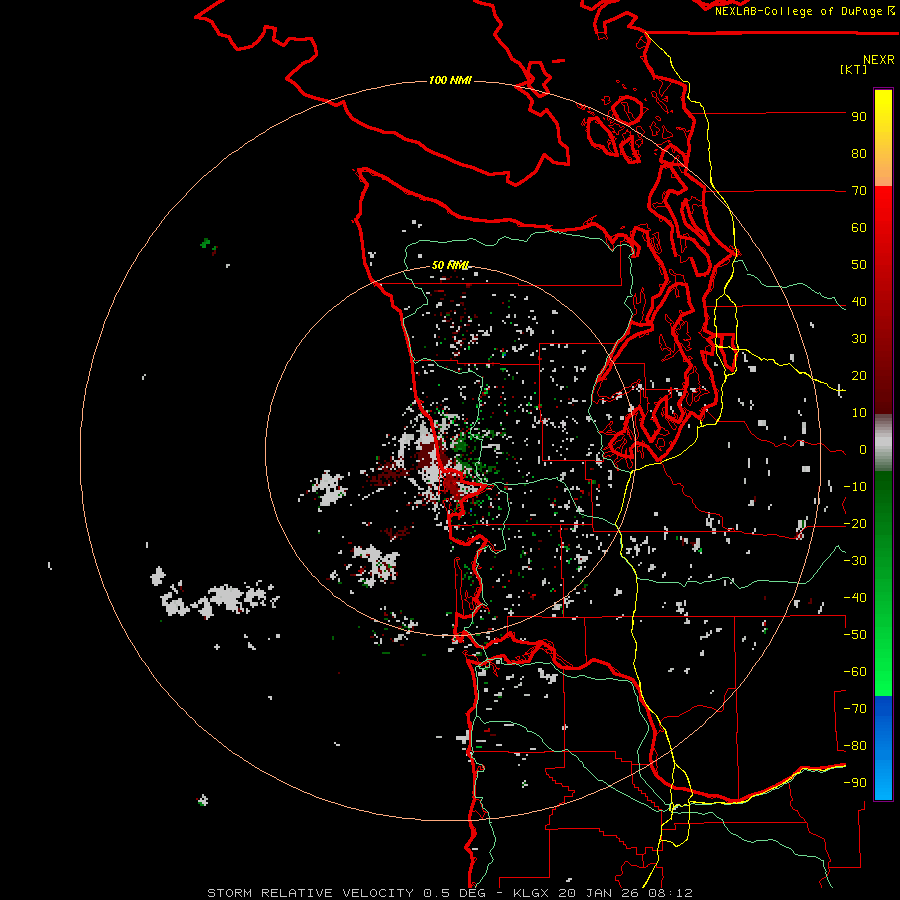
Task: Click the -90 value on velocity scale
Action: coord(855,783)
